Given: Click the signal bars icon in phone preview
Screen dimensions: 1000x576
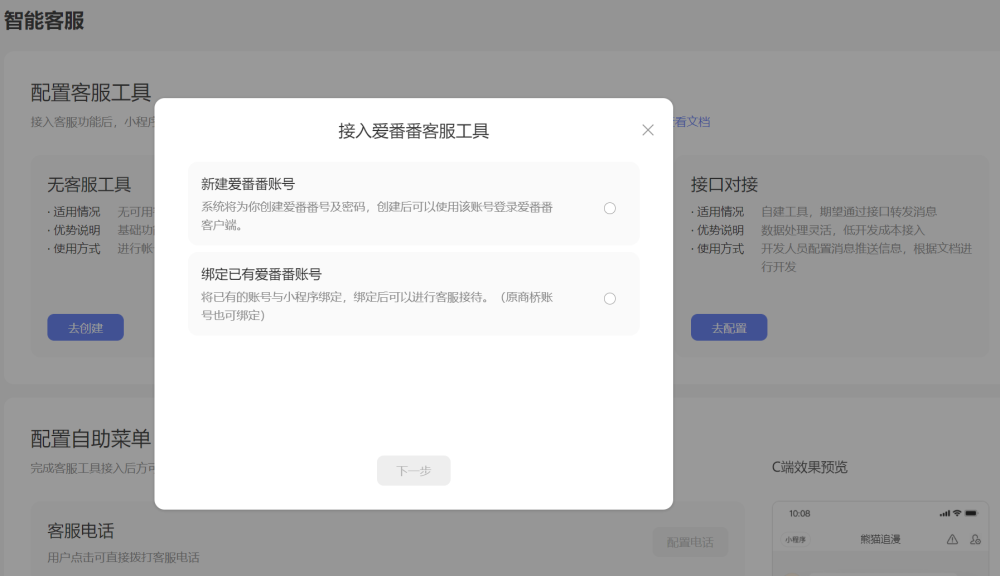Looking at the screenshot, I should tap(945, 513).
